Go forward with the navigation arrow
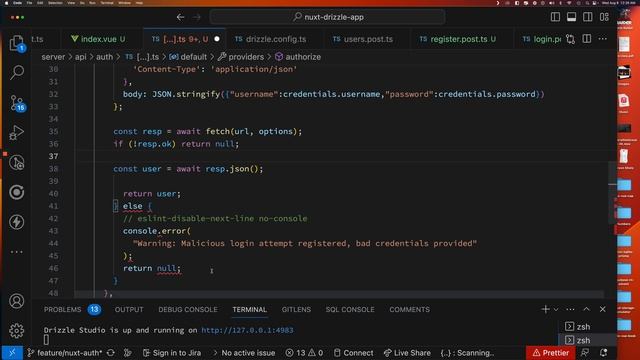The height and width of the screenshot is (360, 640). [x=197, y=17]
